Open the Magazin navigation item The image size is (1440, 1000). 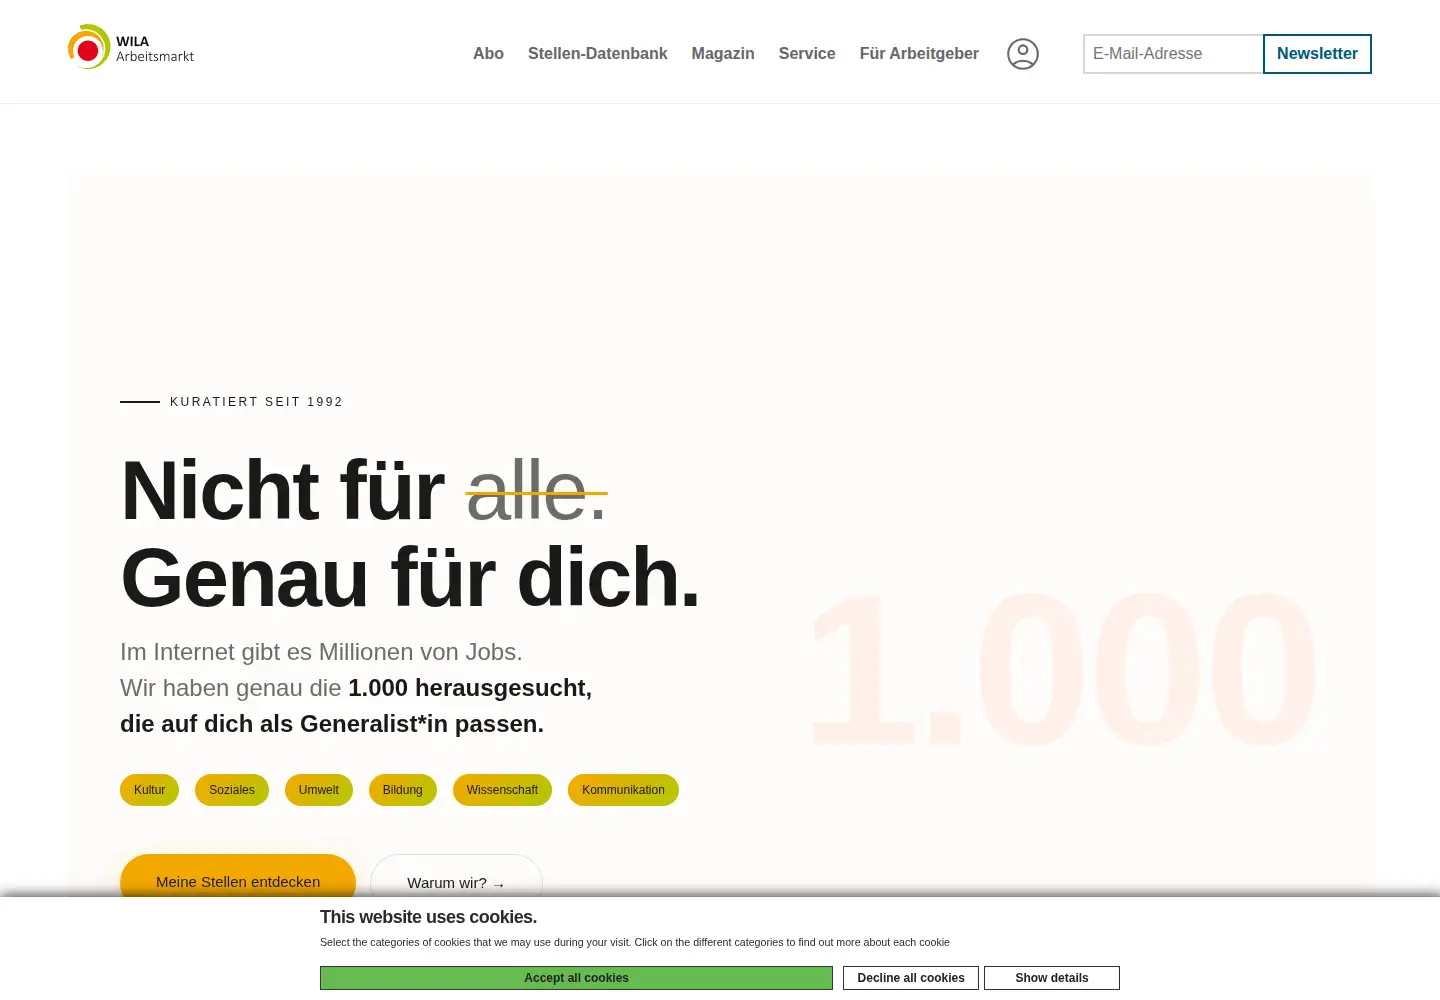click(723, 54)
